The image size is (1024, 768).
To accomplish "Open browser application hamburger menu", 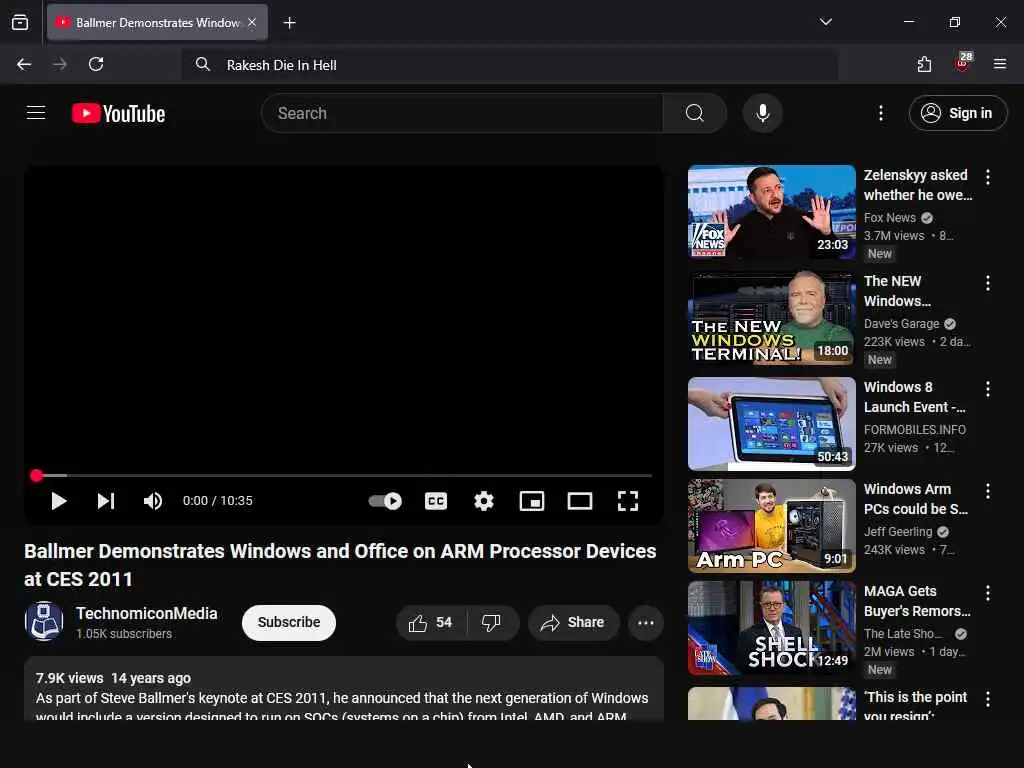I will point(999,64).
